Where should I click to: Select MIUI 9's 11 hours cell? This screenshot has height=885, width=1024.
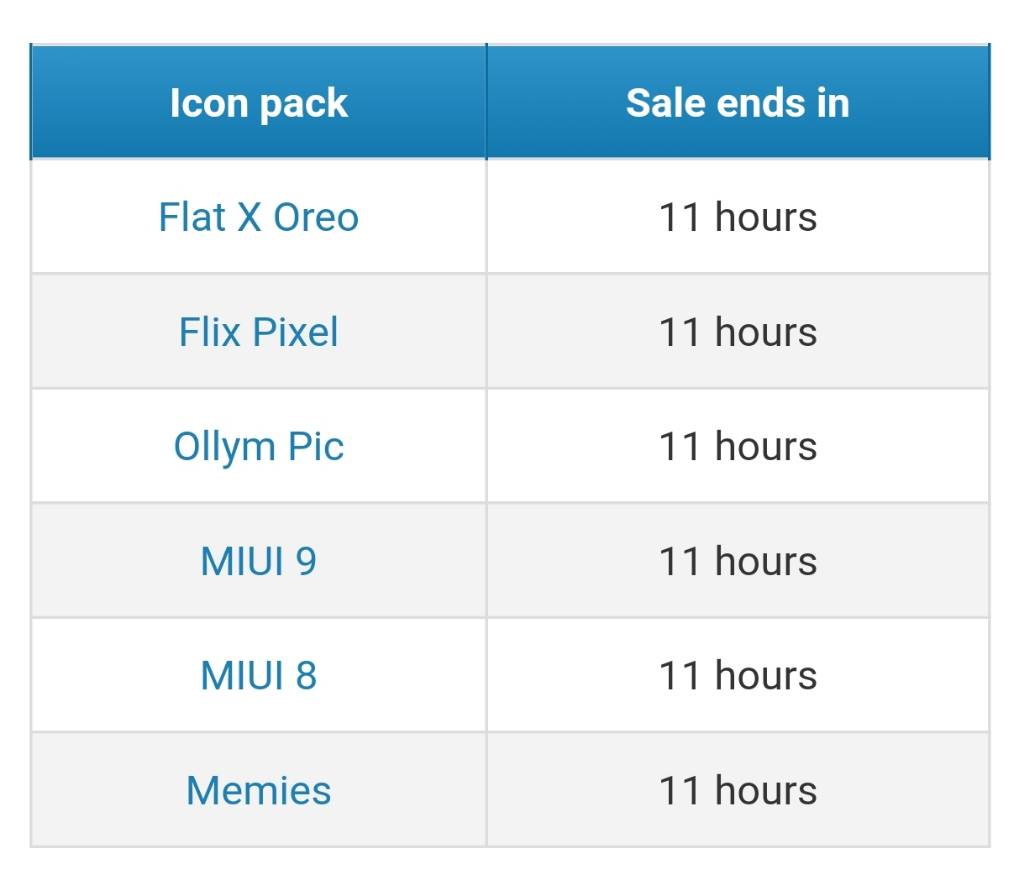(x=739, y=561)
